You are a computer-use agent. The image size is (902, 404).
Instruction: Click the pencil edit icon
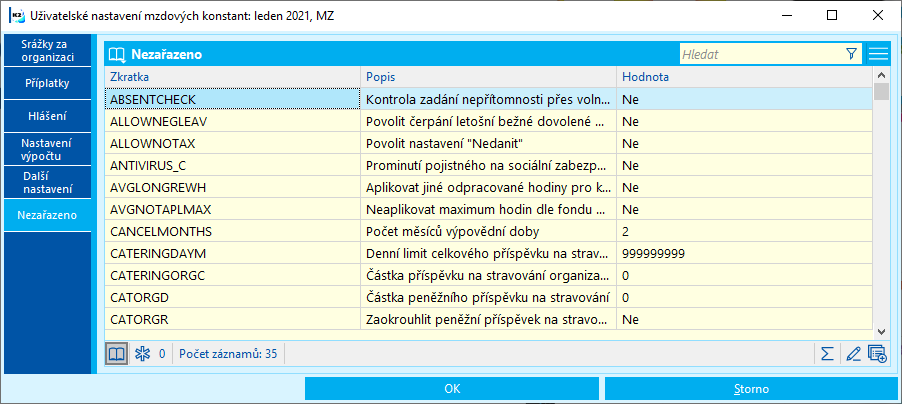pos(853,355)
